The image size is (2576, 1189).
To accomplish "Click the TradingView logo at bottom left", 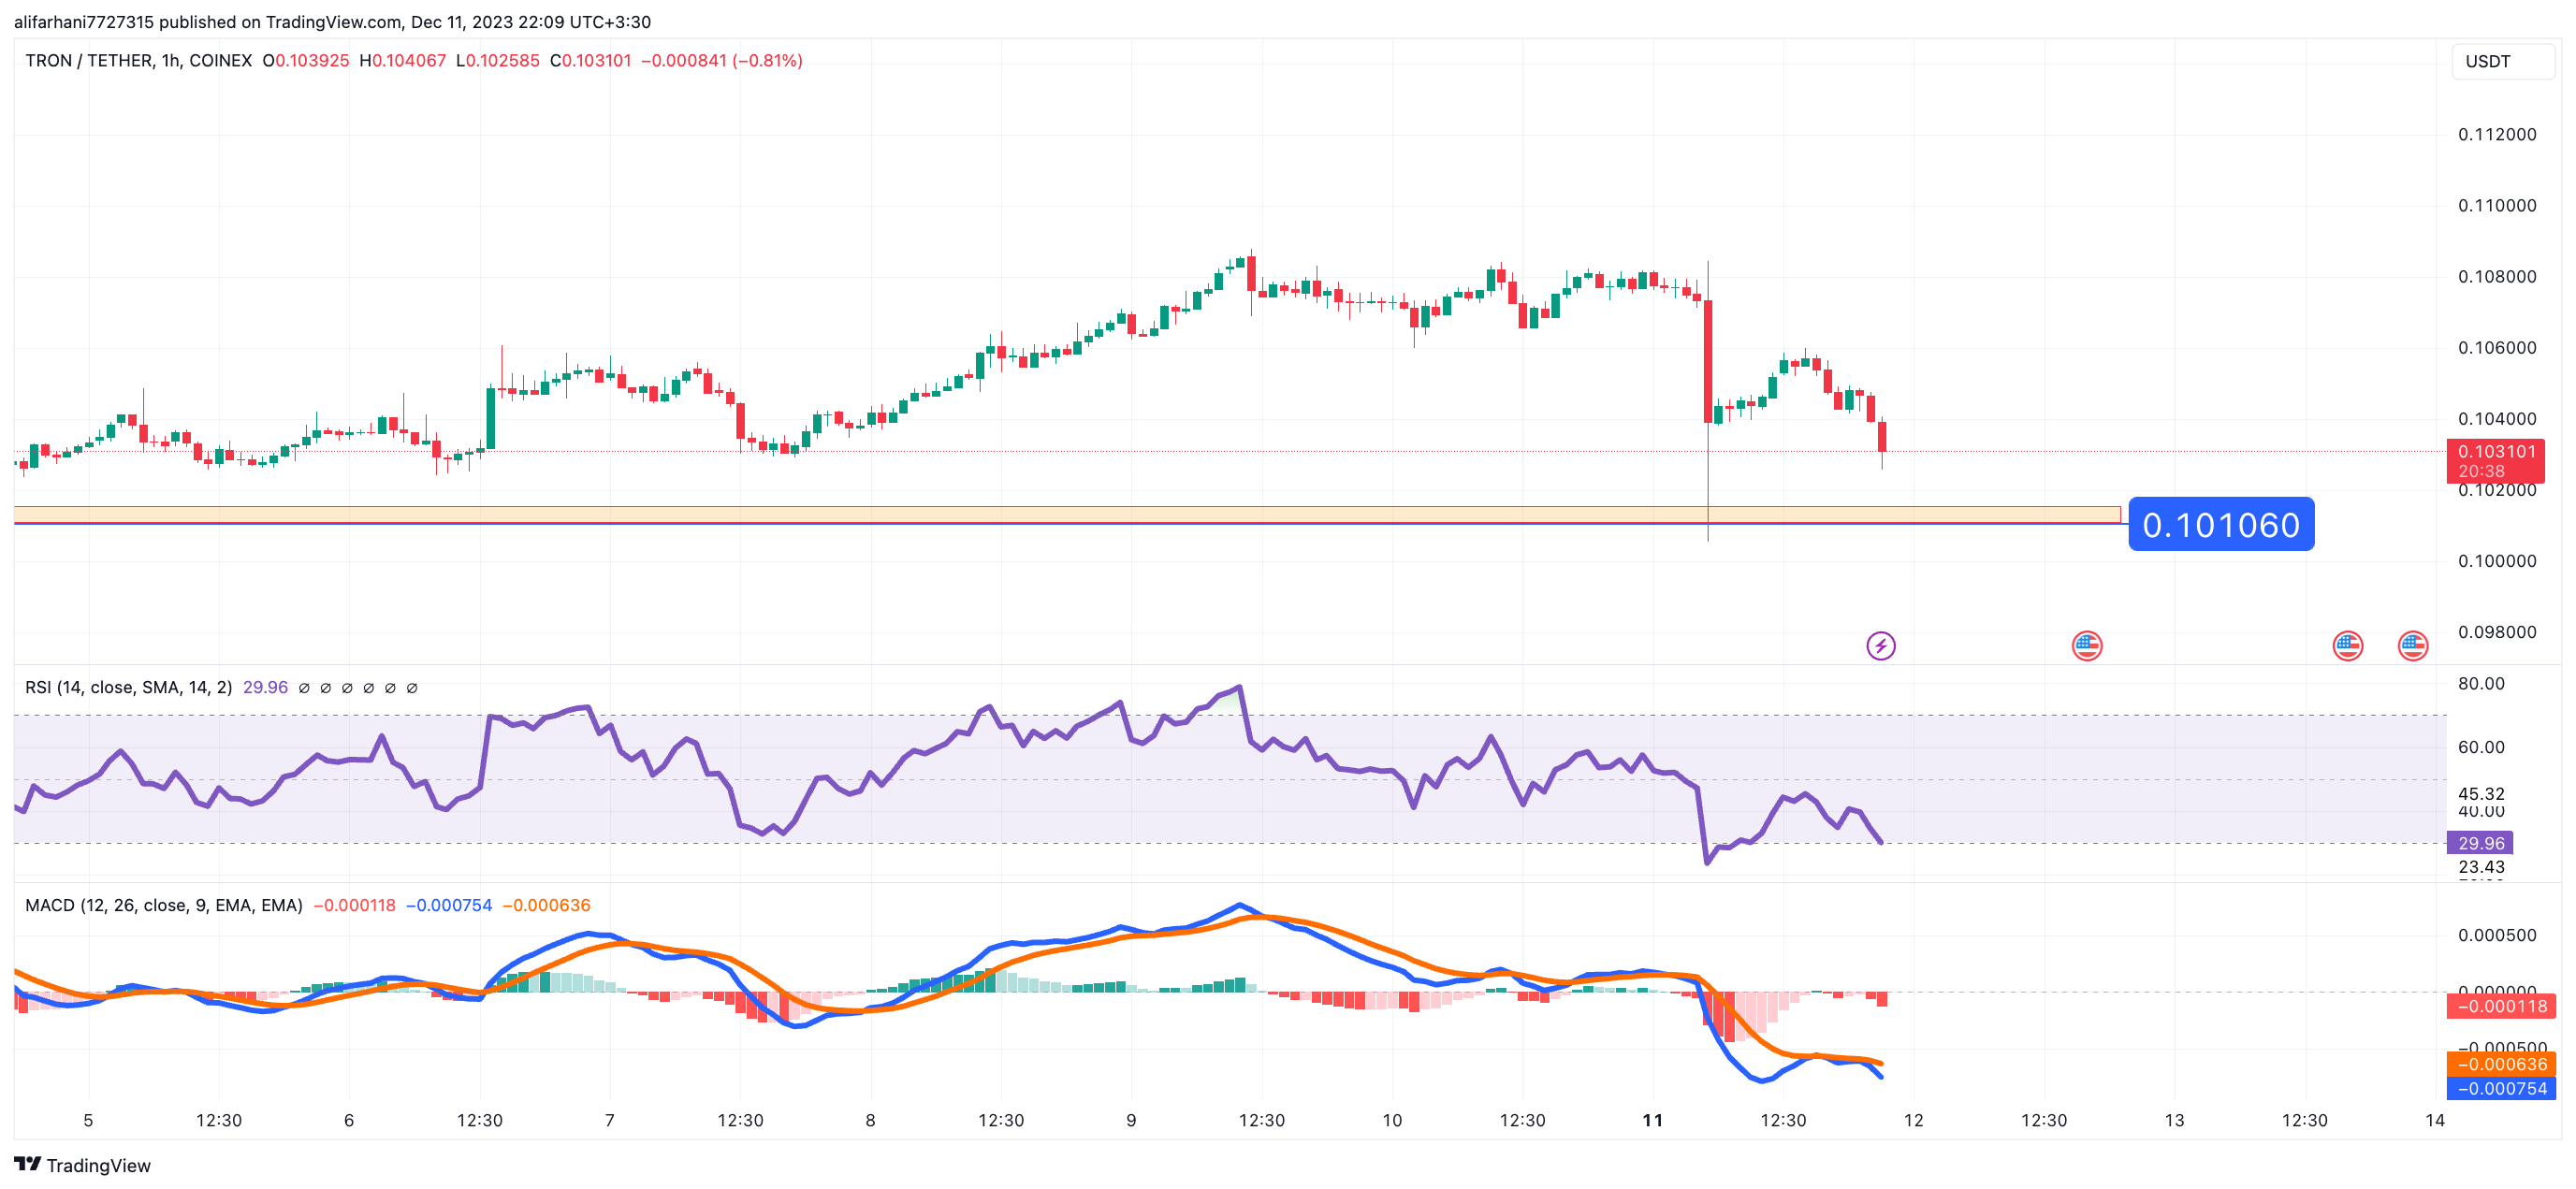I will click(82, 1165).
